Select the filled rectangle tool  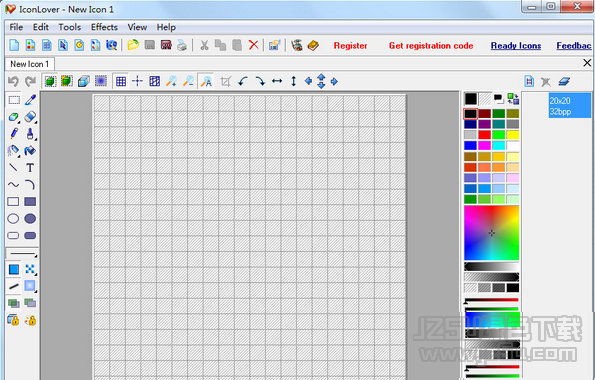pyautogui.click(x=30, y=202)
